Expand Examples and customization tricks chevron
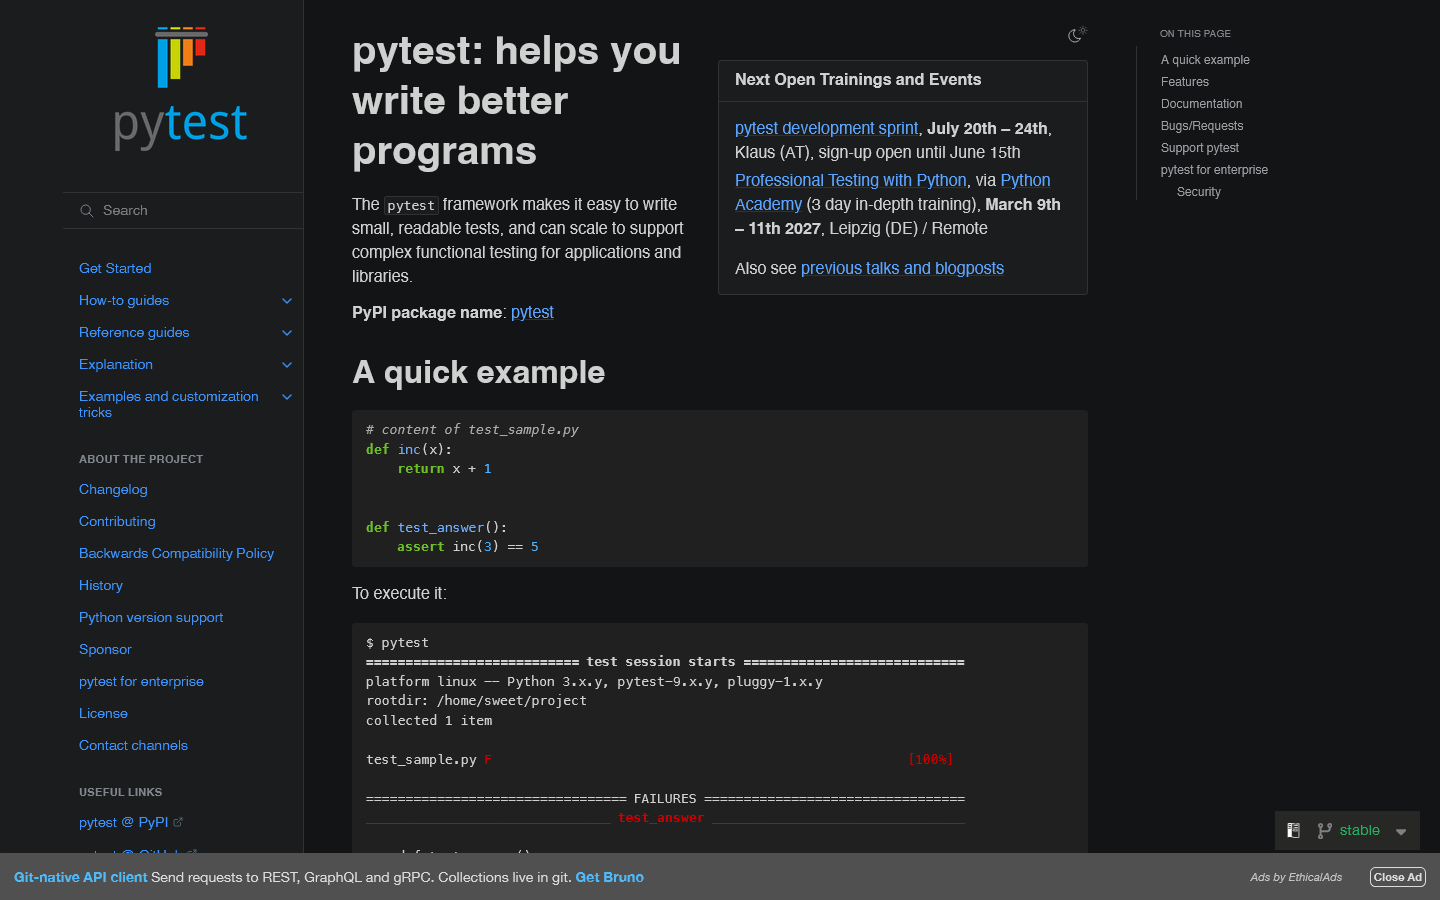The image size is (1440, 900). pyautogui.click(x=287, y=397)
